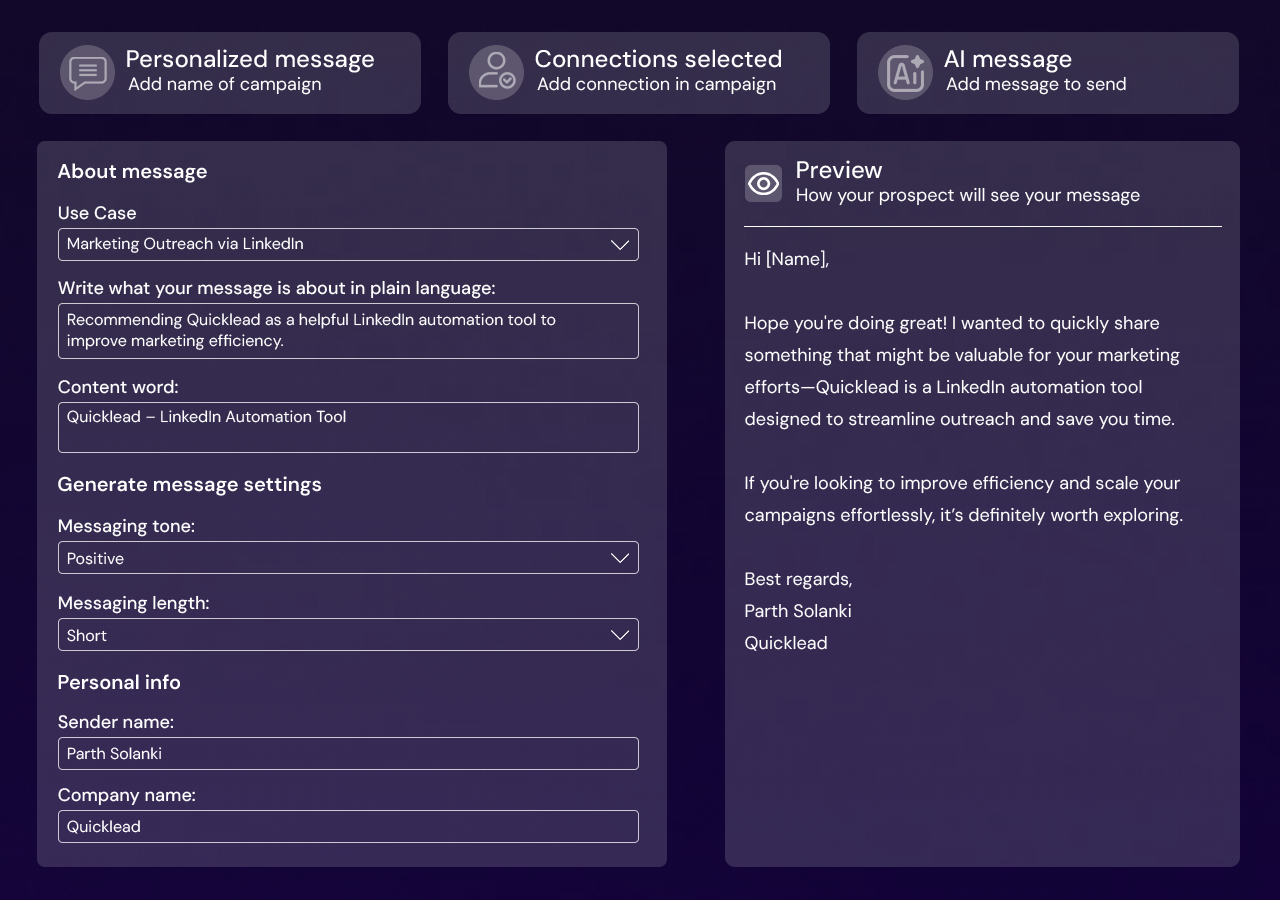
Task: Click the Parth Solanki signature in preview
Action: pos(798,611)
